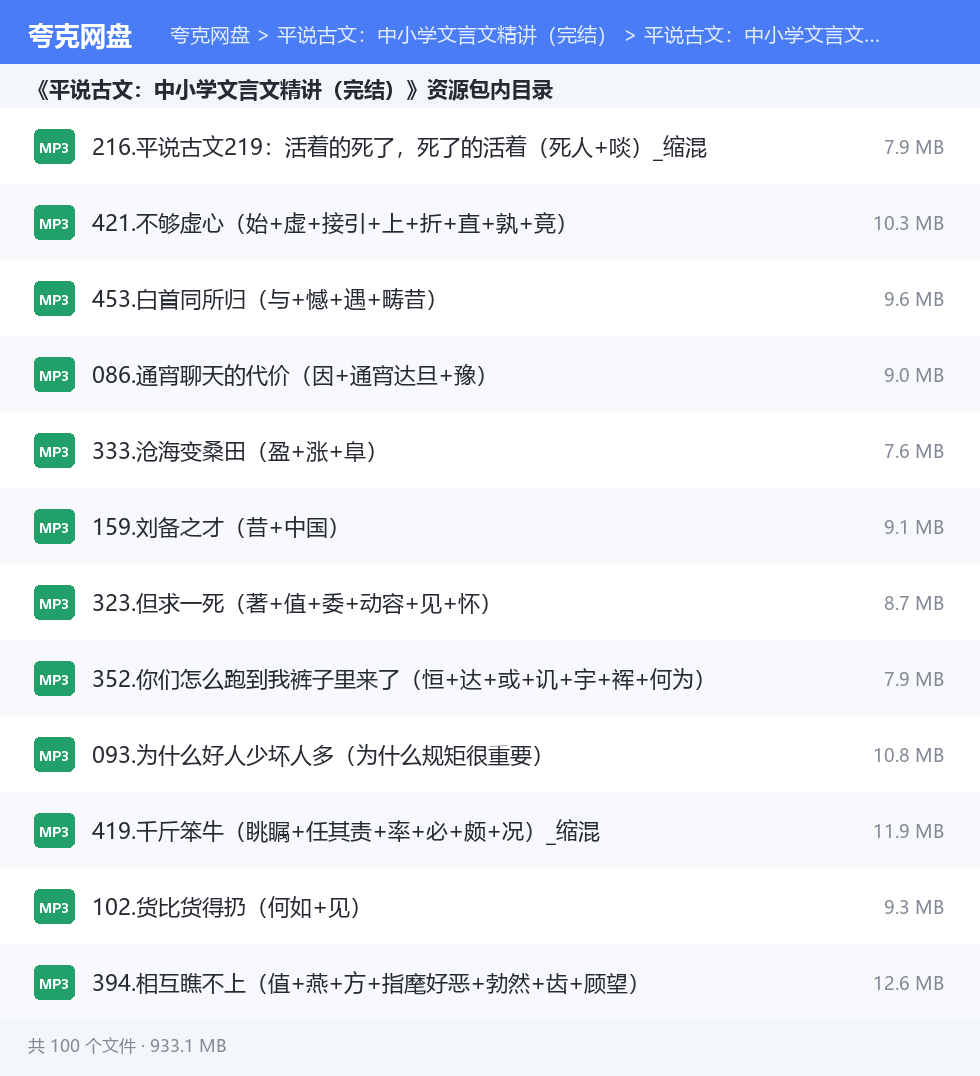Click the 9.1 MB size value

[x=913, y=527]
